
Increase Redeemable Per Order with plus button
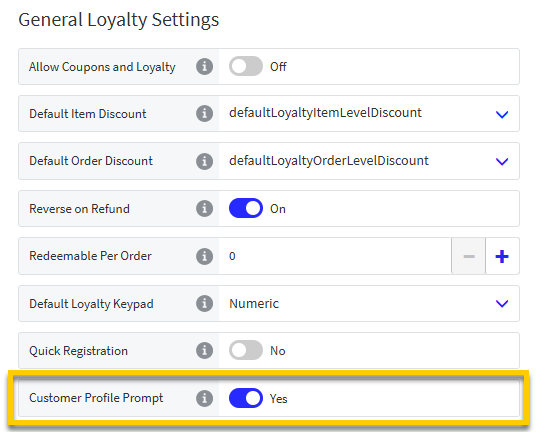502,256
